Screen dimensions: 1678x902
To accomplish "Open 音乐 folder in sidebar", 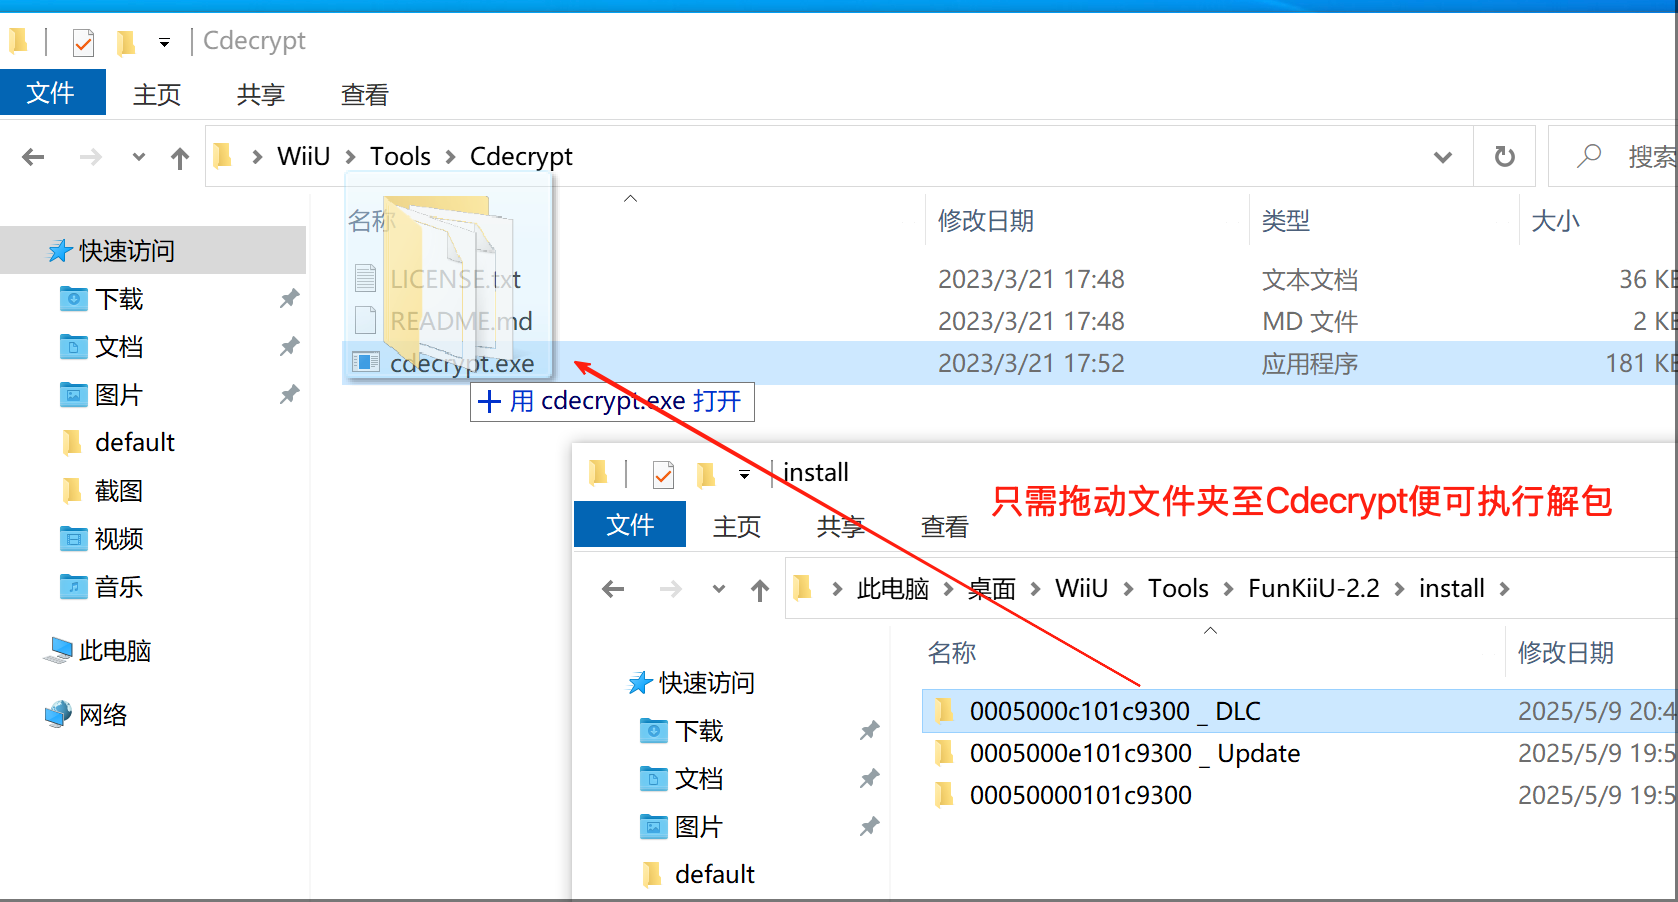I will (x=119, y=586).
